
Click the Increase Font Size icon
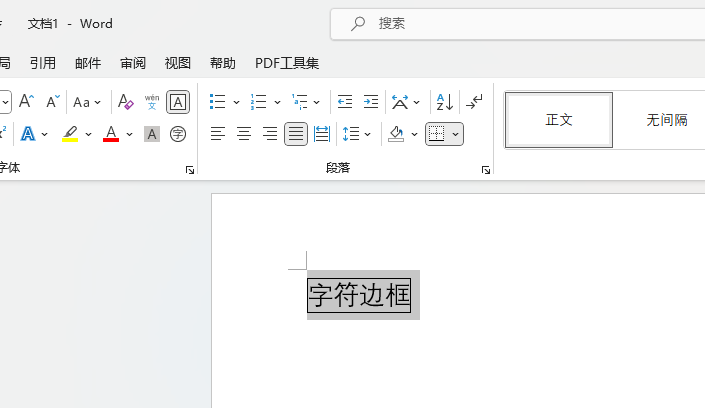pos(27,102)
